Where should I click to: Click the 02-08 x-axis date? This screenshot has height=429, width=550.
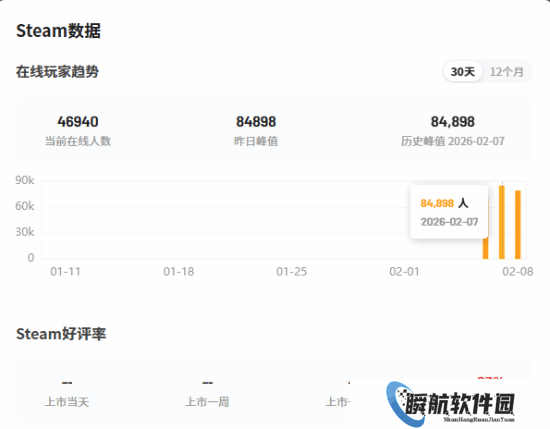pos(518,272)
